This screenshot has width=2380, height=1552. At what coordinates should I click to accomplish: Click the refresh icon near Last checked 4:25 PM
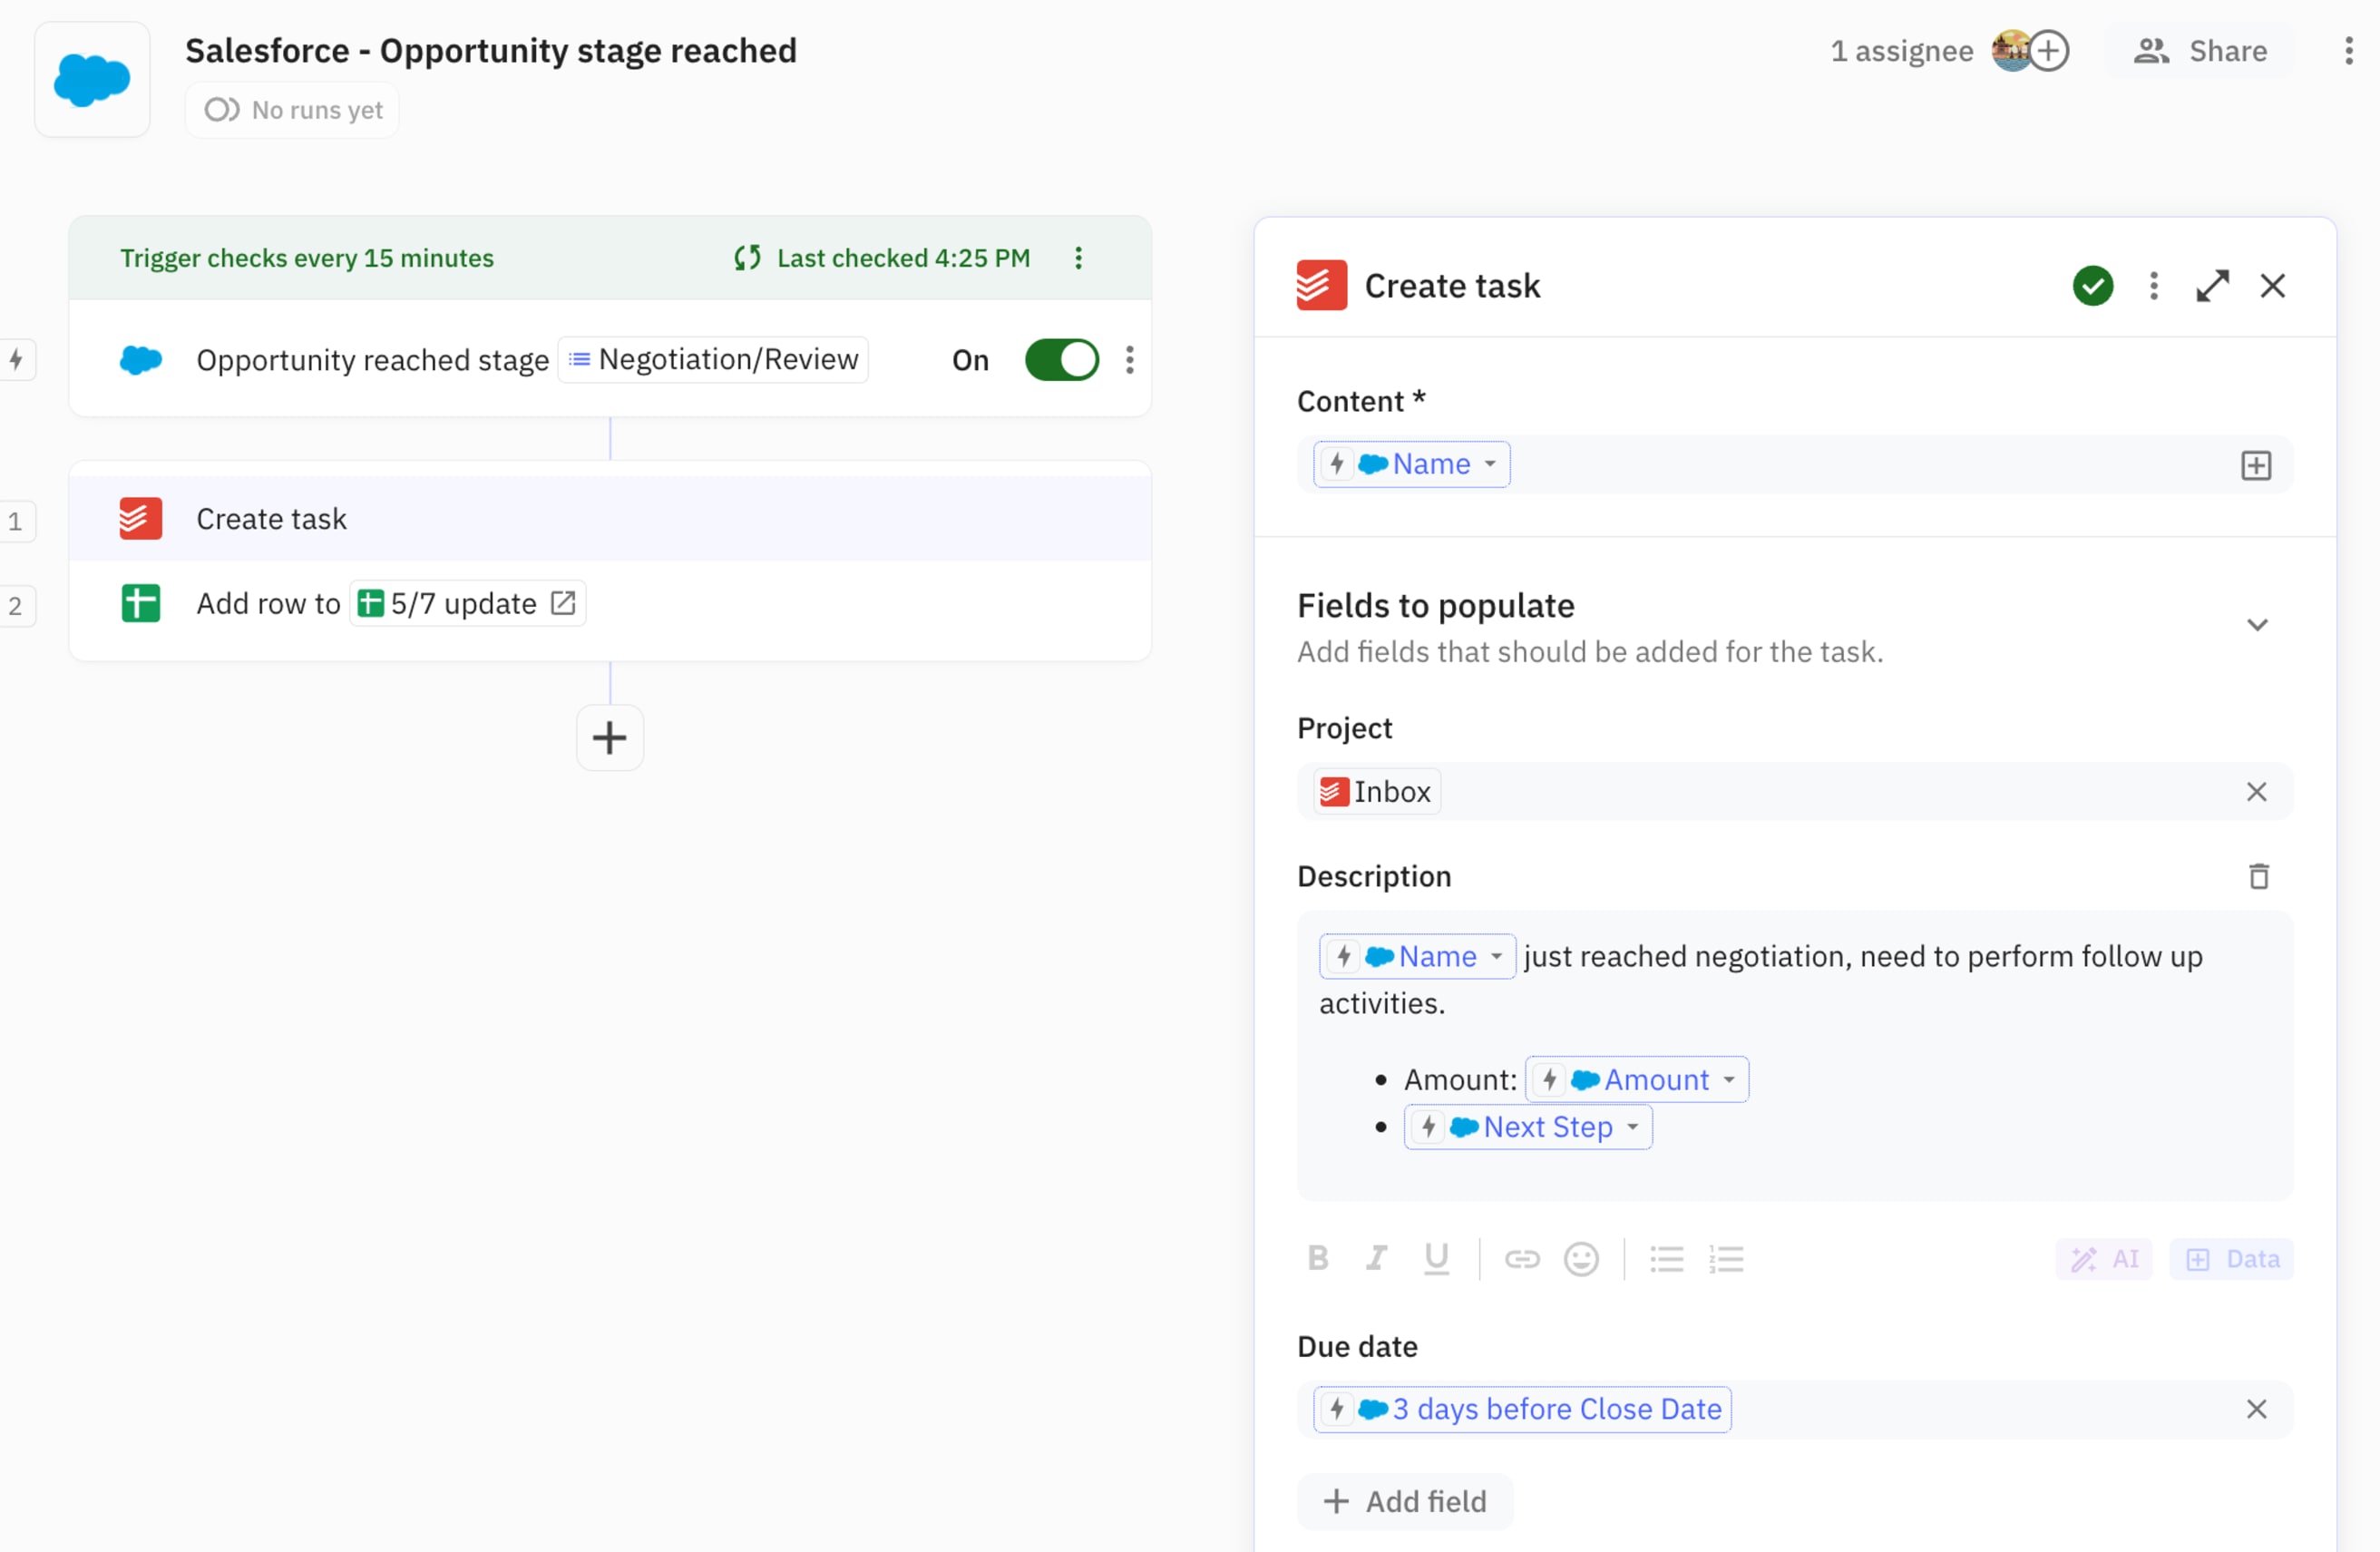tap(746, 258)
